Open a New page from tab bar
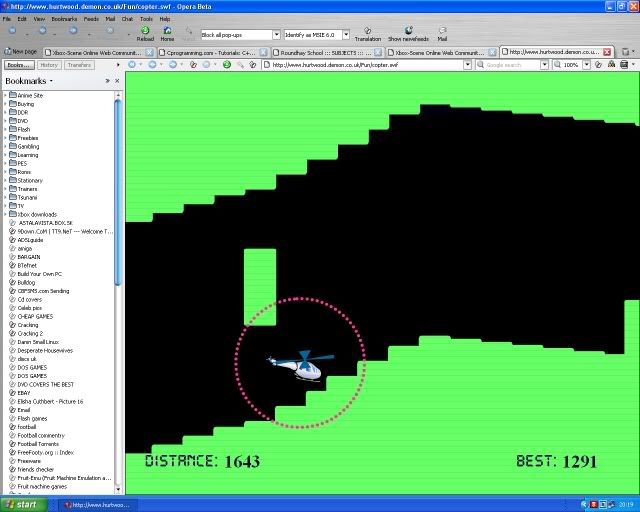Image resolution: width=640 pixels, height=512 pixels. 20,52
